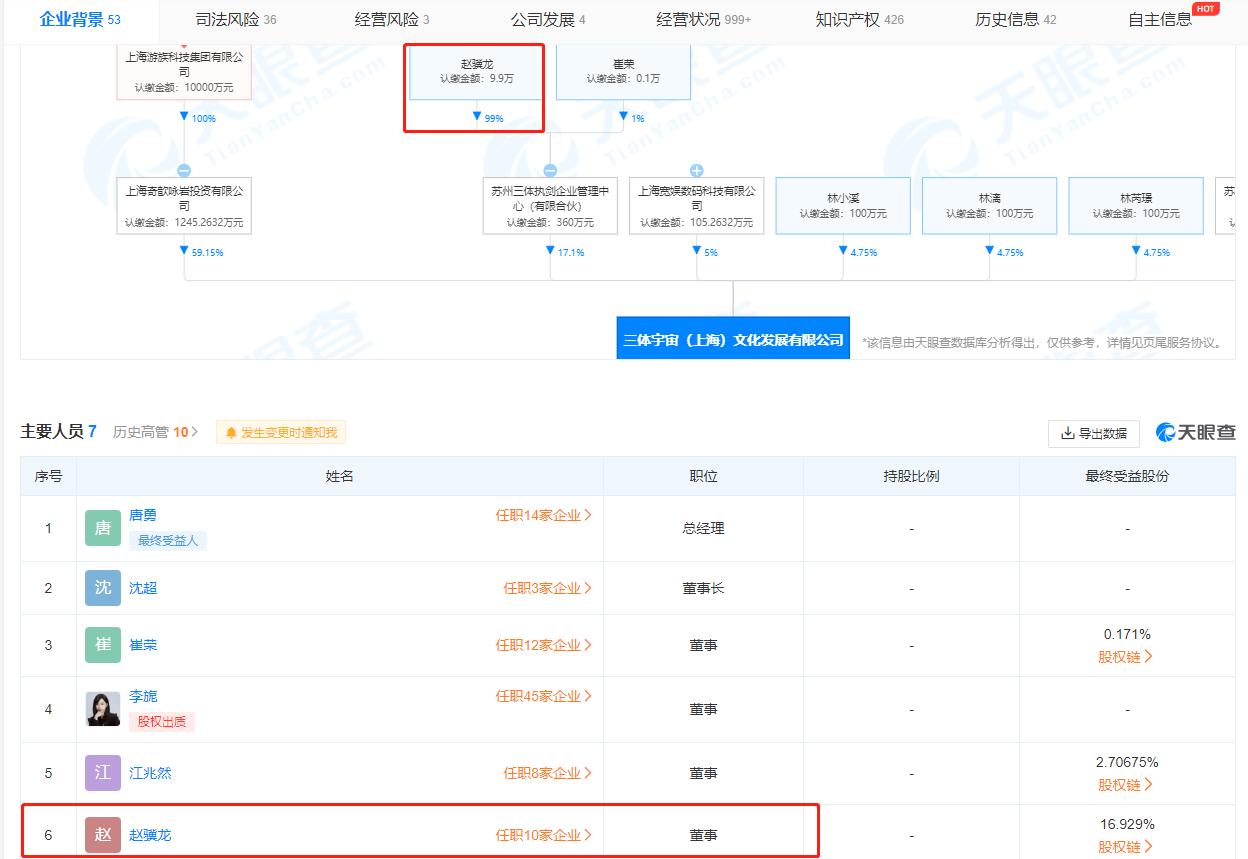This screenshot has width=1248, height=859.
Task: Click 赵骥龙's red avatar icon
Action: pos(102,834)
